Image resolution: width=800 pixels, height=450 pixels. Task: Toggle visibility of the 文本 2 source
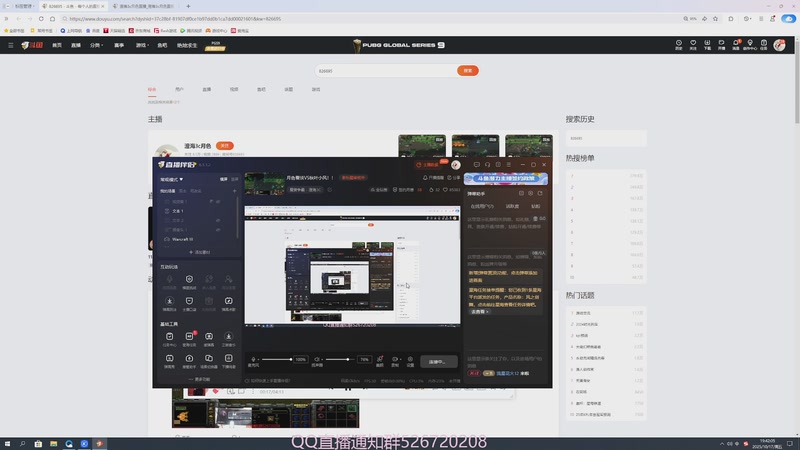coord(218,220)
